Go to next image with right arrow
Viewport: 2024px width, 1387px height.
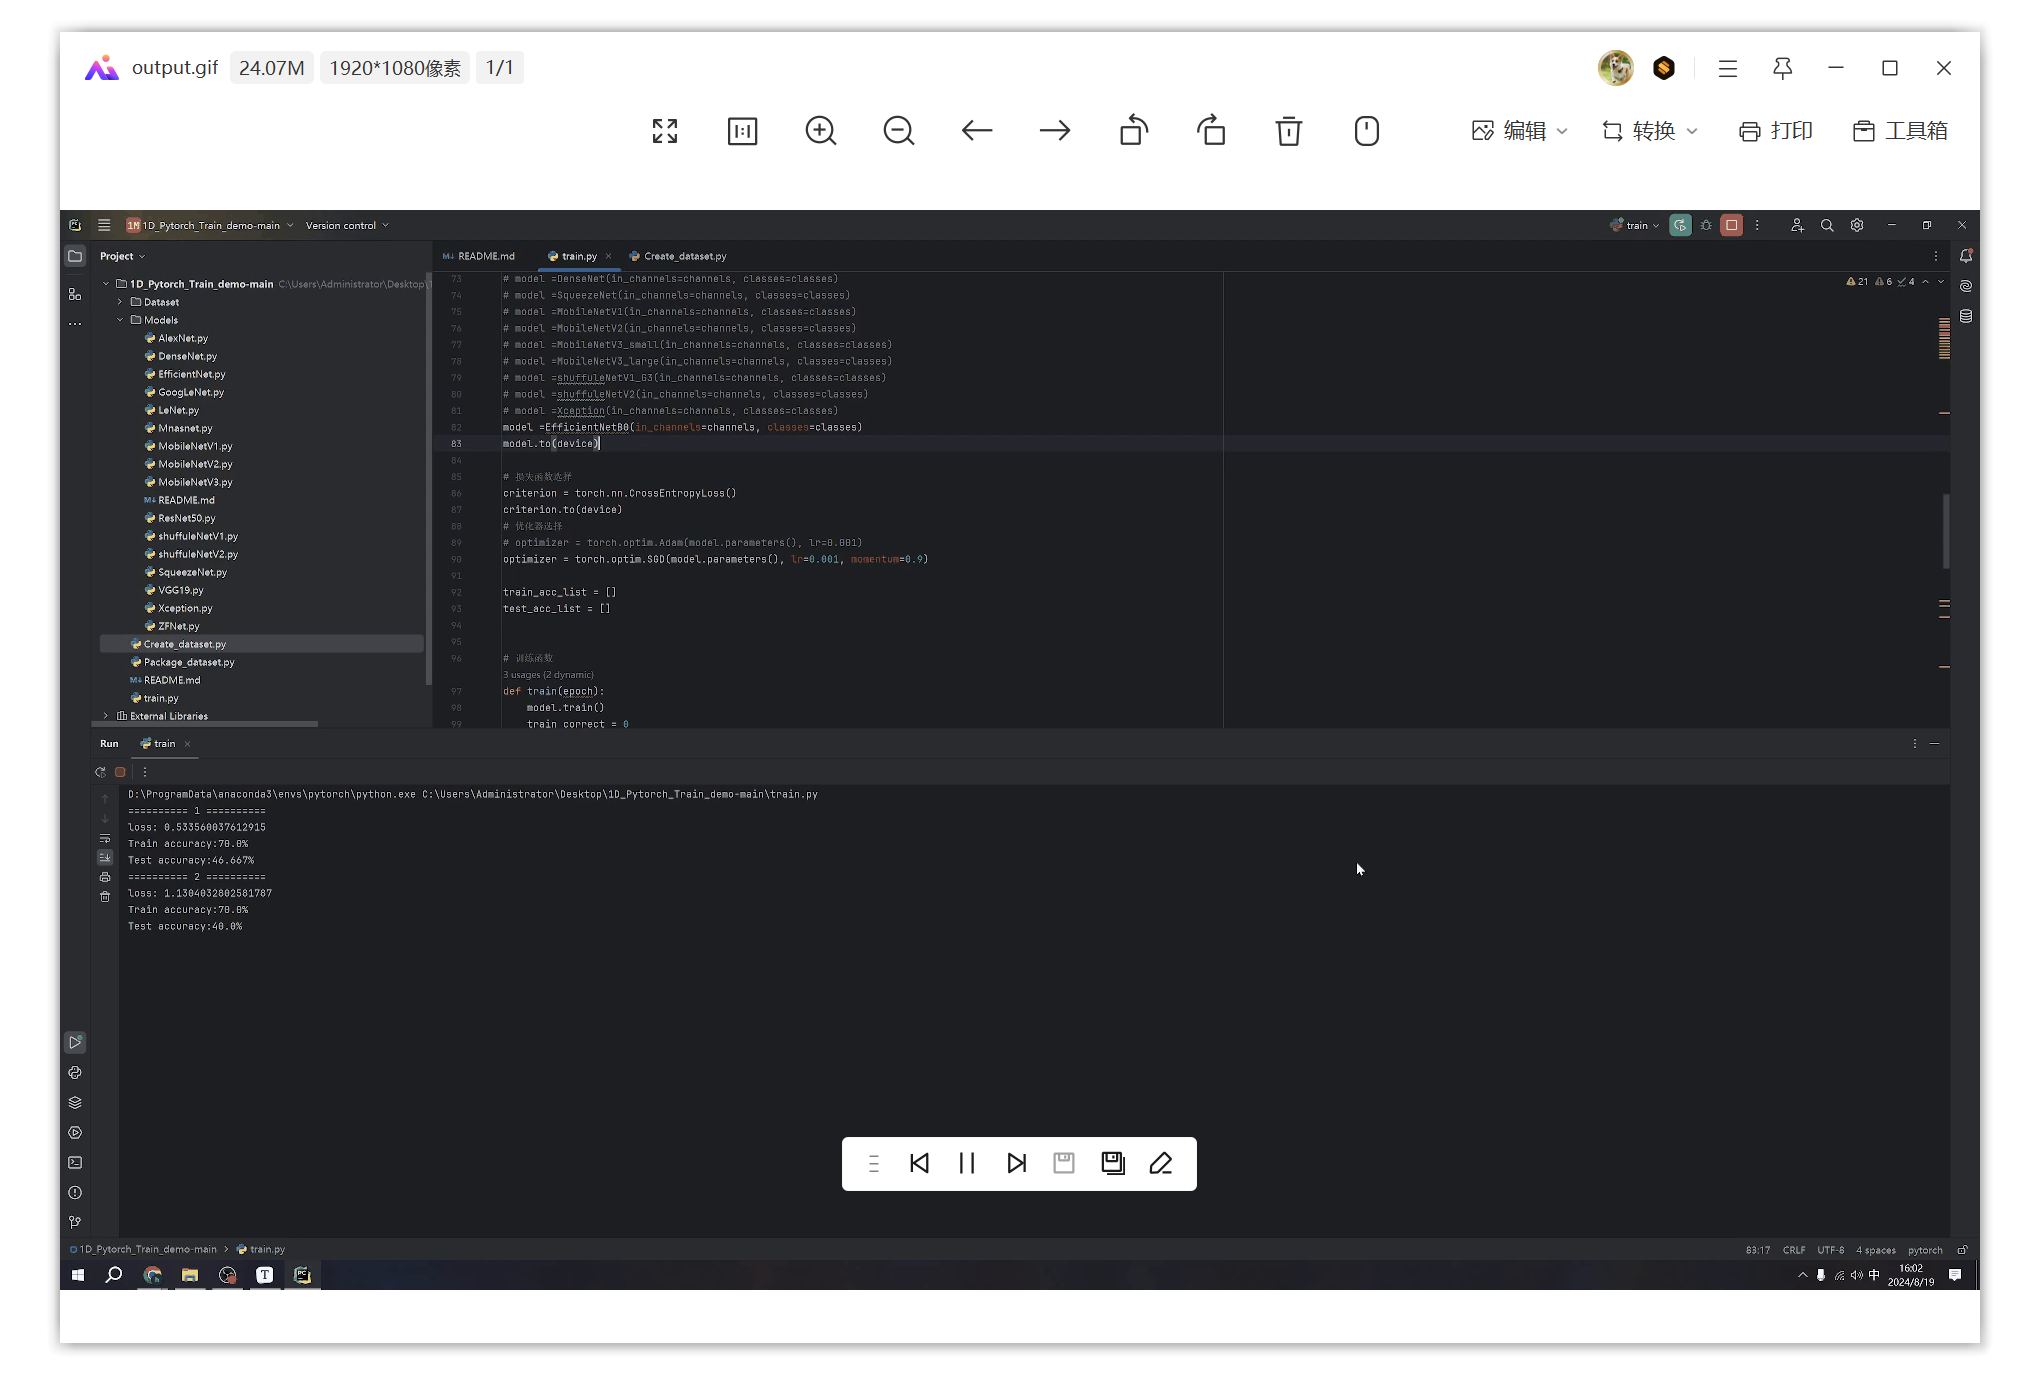pos(1055,131)
